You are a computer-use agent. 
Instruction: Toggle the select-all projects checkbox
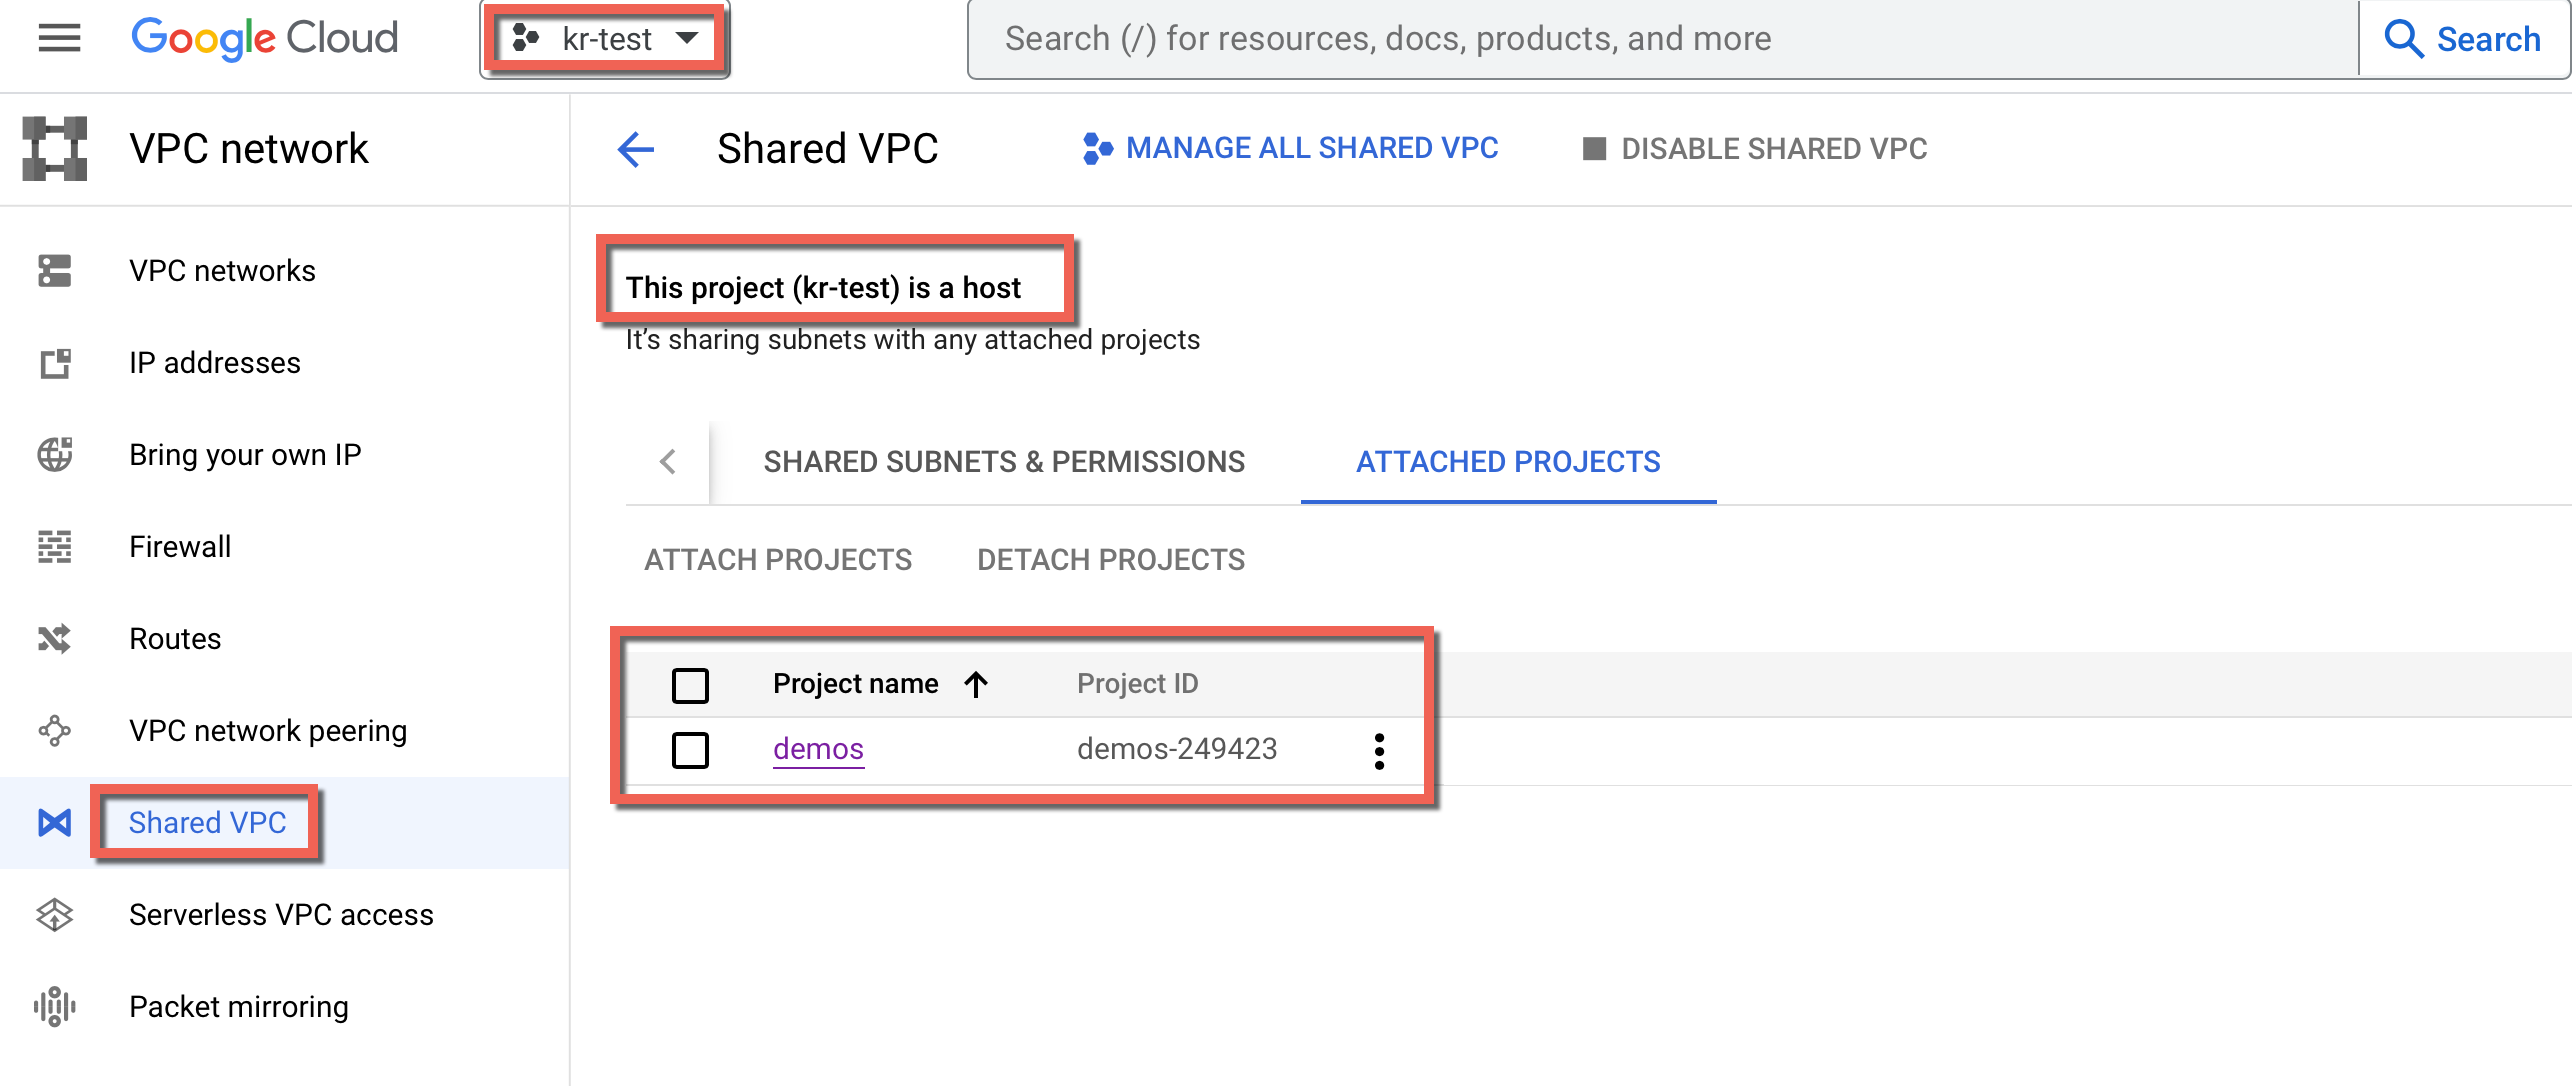[x=690, y=685]
